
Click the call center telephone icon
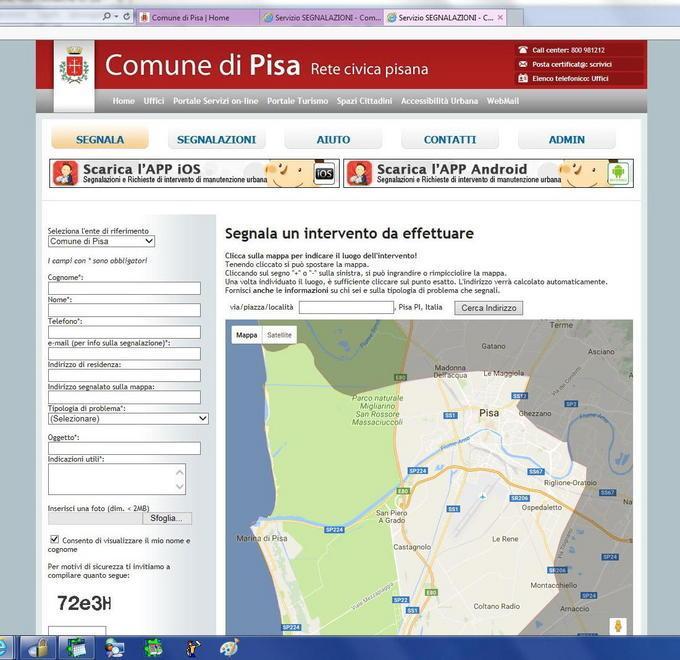click(523, 50)
